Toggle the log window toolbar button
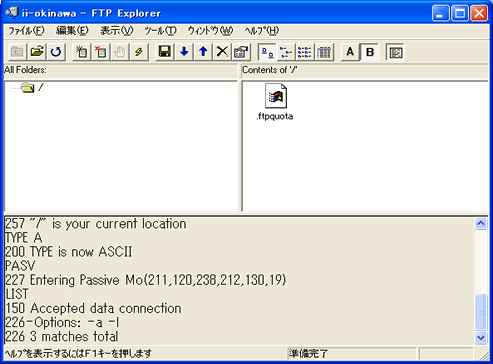 pos(395,52)
